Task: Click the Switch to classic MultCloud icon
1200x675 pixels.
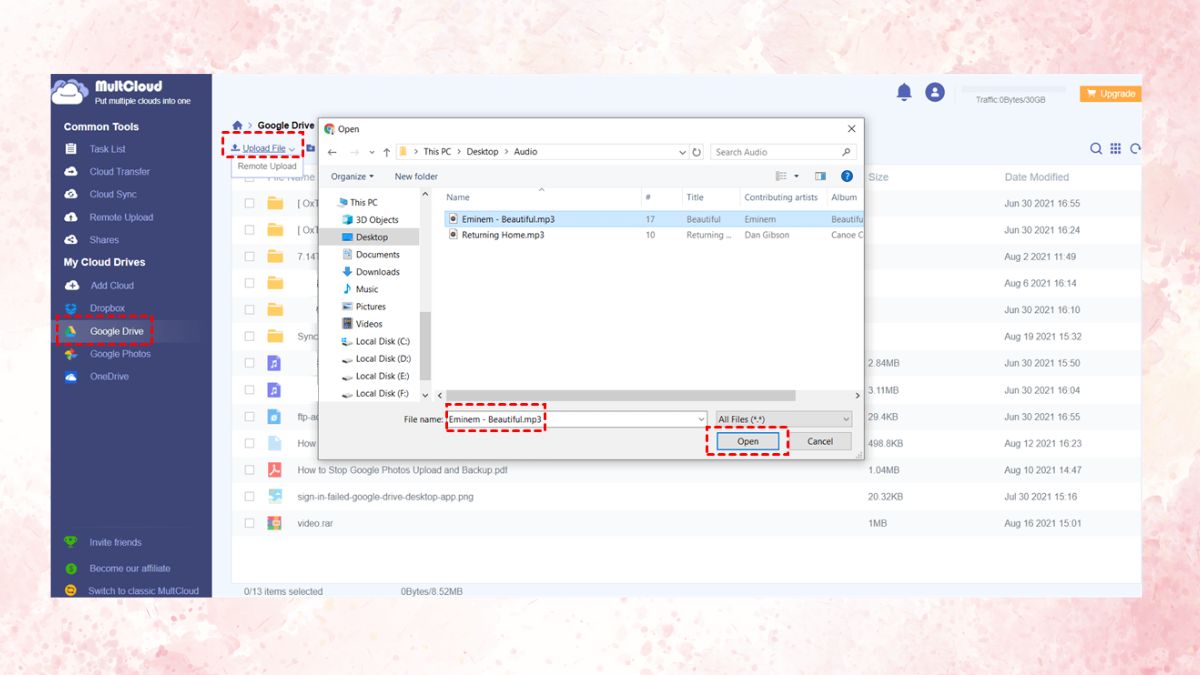Action: [x=71, y=591]
